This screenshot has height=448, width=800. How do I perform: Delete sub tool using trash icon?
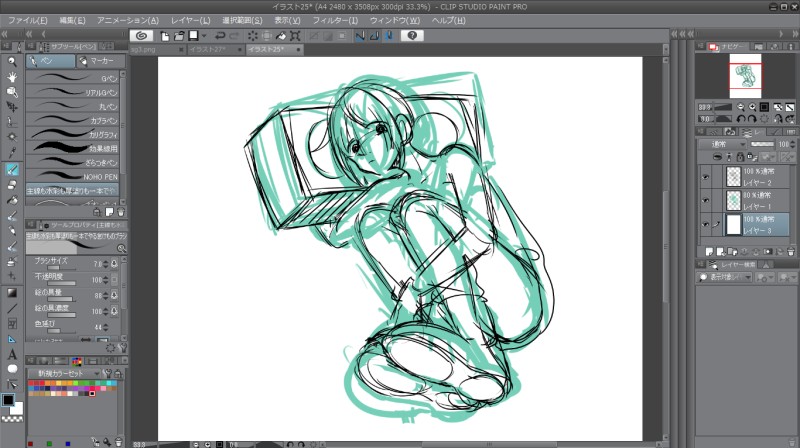121,212
